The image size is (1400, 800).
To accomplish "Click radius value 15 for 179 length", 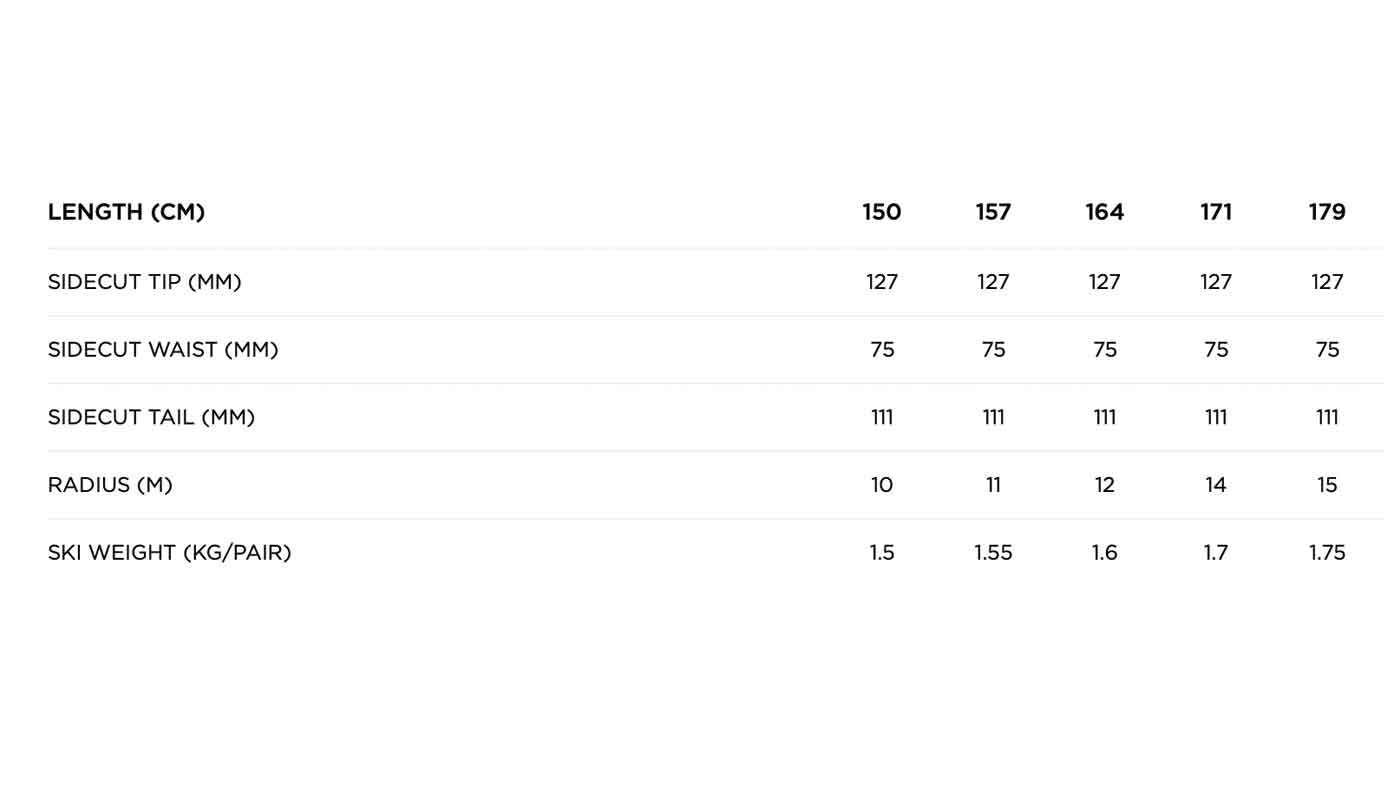I will click(x=1327, y=485).
